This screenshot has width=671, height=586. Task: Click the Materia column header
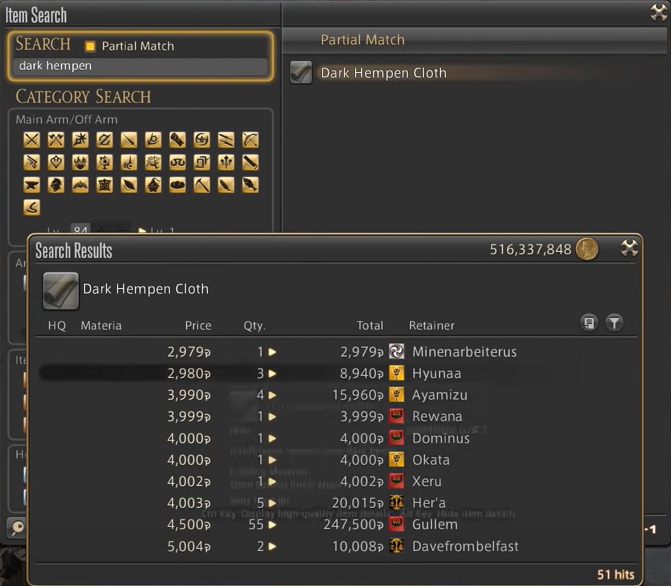(101, 326)
